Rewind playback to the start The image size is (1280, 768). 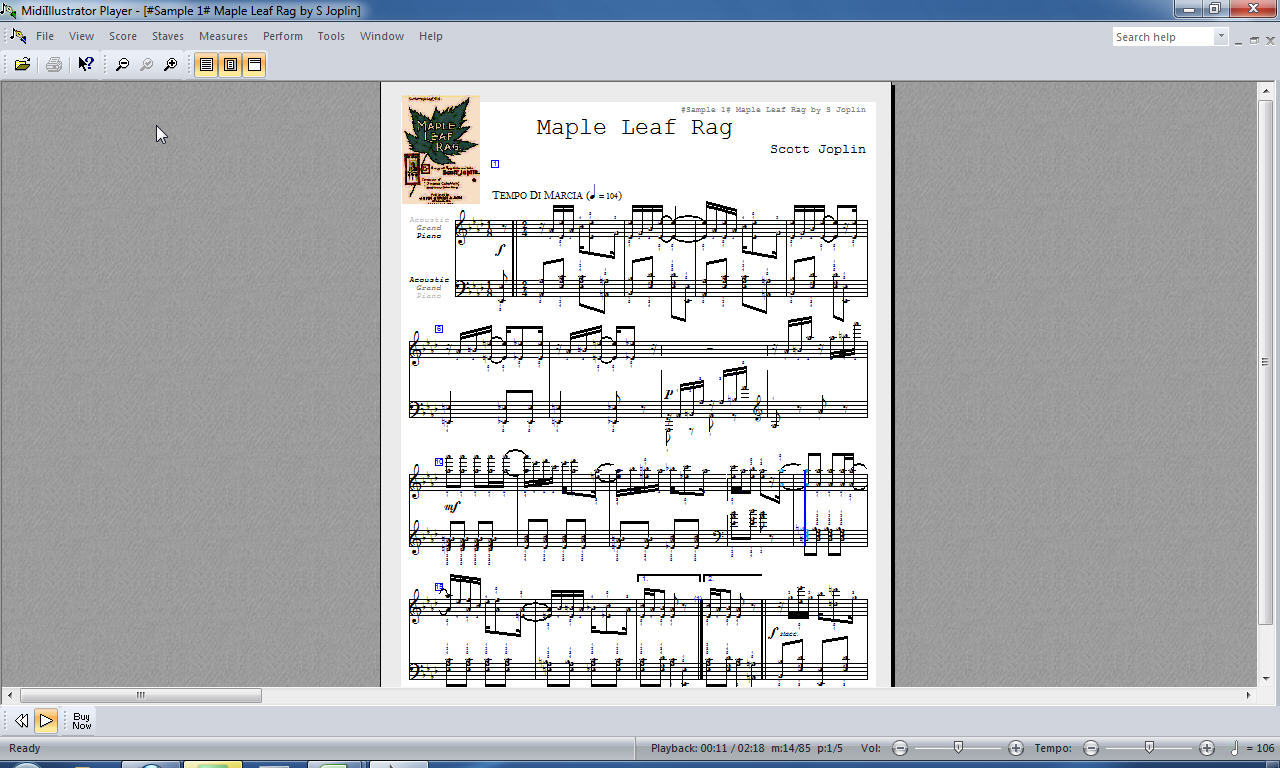(x=21, y=720)
